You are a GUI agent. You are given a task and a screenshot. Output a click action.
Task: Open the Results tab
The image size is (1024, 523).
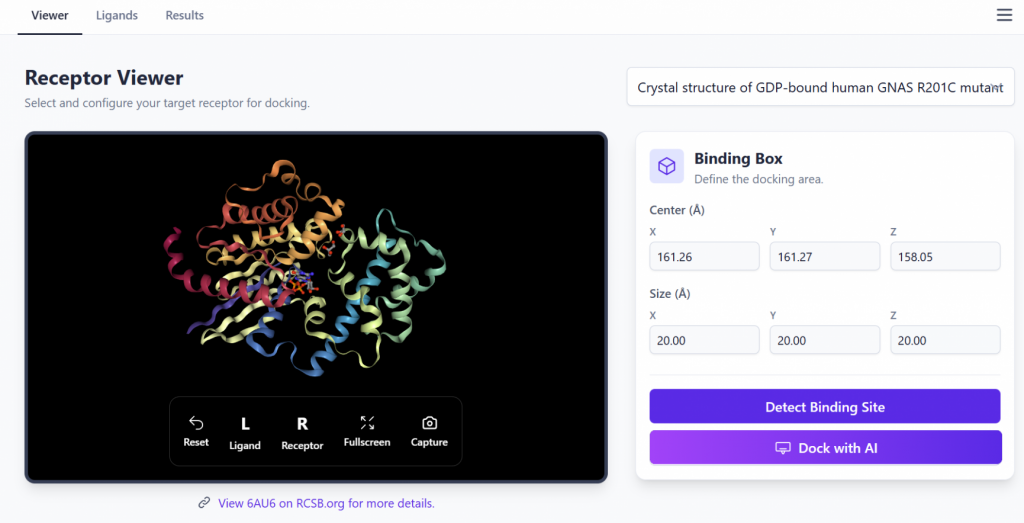[x=185, y=16]
